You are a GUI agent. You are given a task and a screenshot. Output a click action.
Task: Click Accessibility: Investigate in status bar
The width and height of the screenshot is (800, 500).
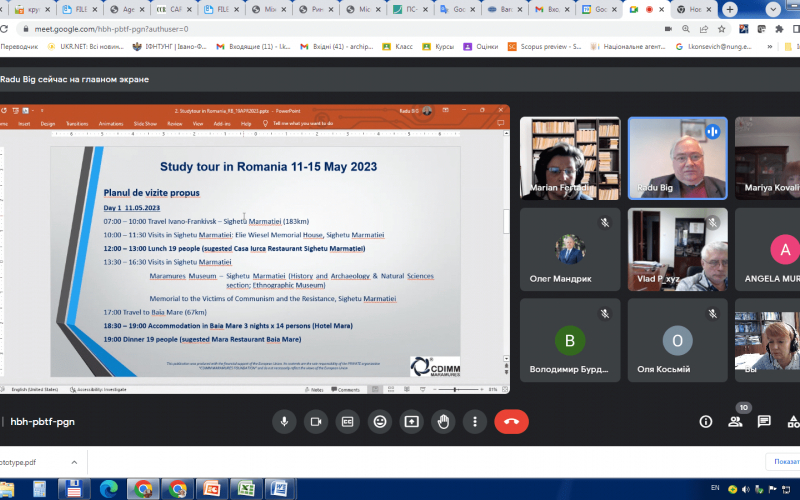tap(98, 389)
